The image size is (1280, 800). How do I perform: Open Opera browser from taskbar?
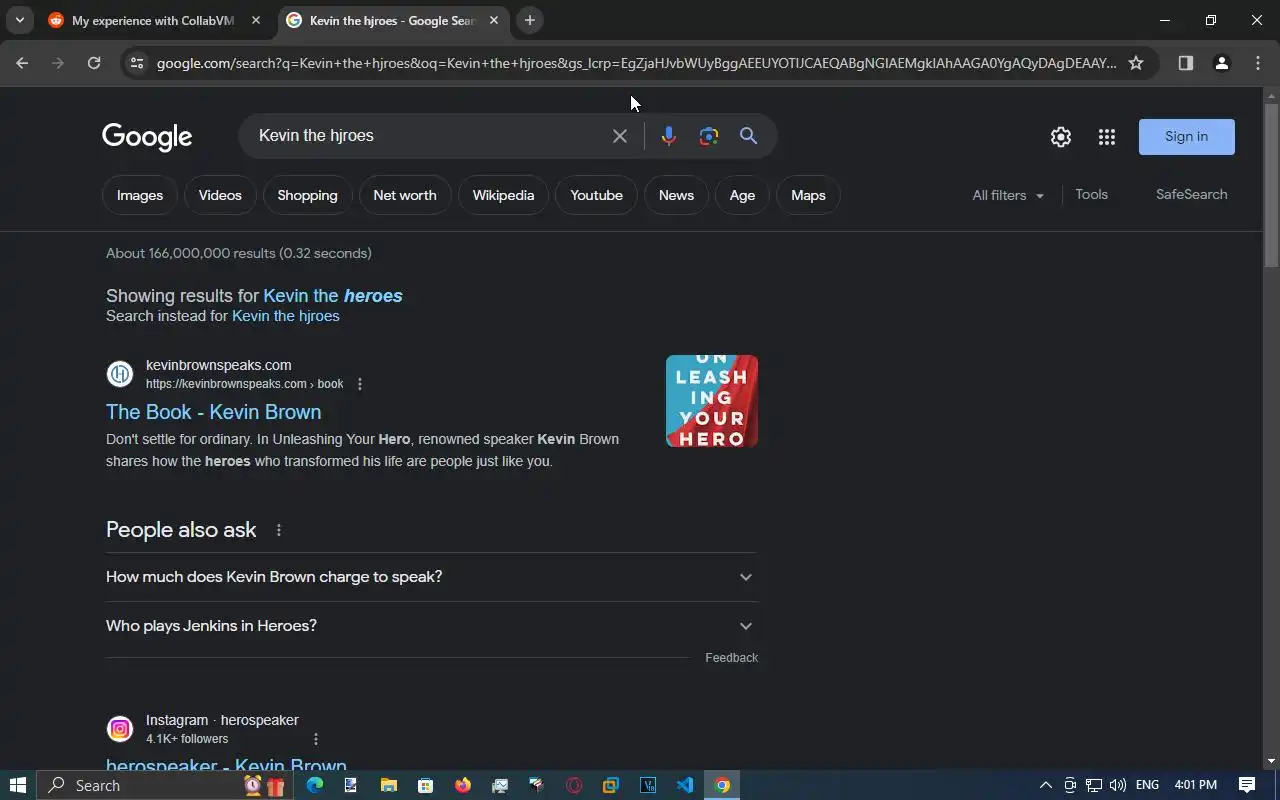(x=574, y=785)
